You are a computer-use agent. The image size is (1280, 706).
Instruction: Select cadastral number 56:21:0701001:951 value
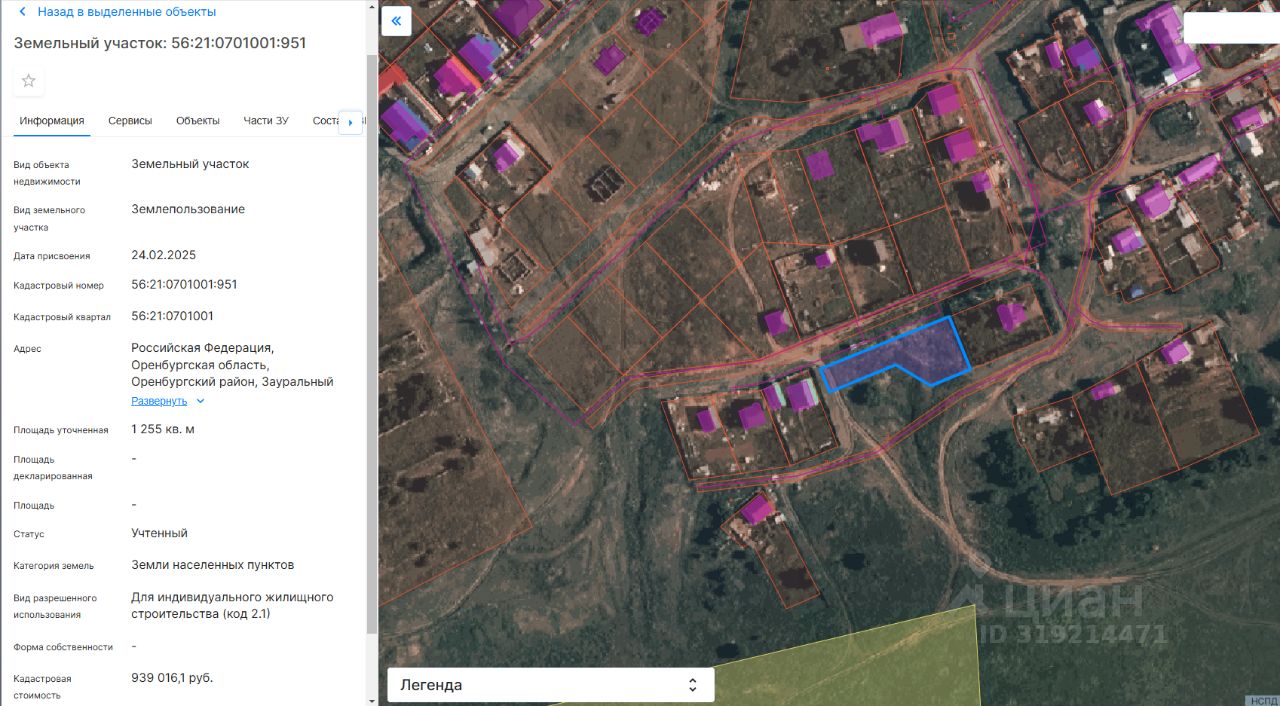(x=184, y=284)
